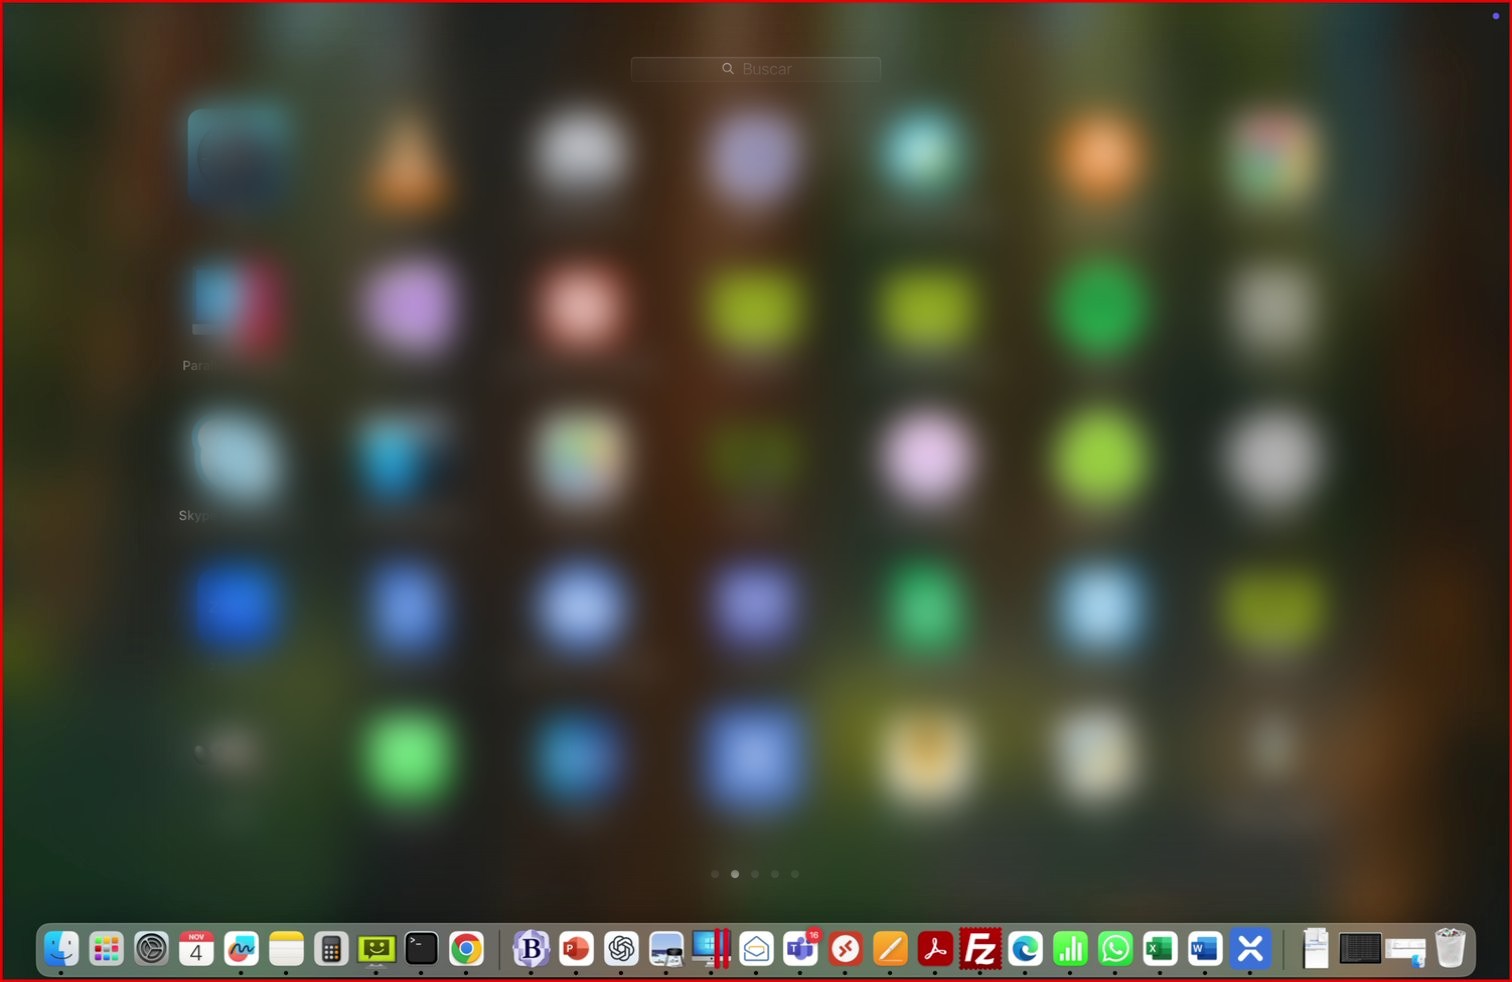Image resolution: width=1512 pixels, height=982 pixels.
Task: Launch Freeform from the dock
Action: point(241,948)
